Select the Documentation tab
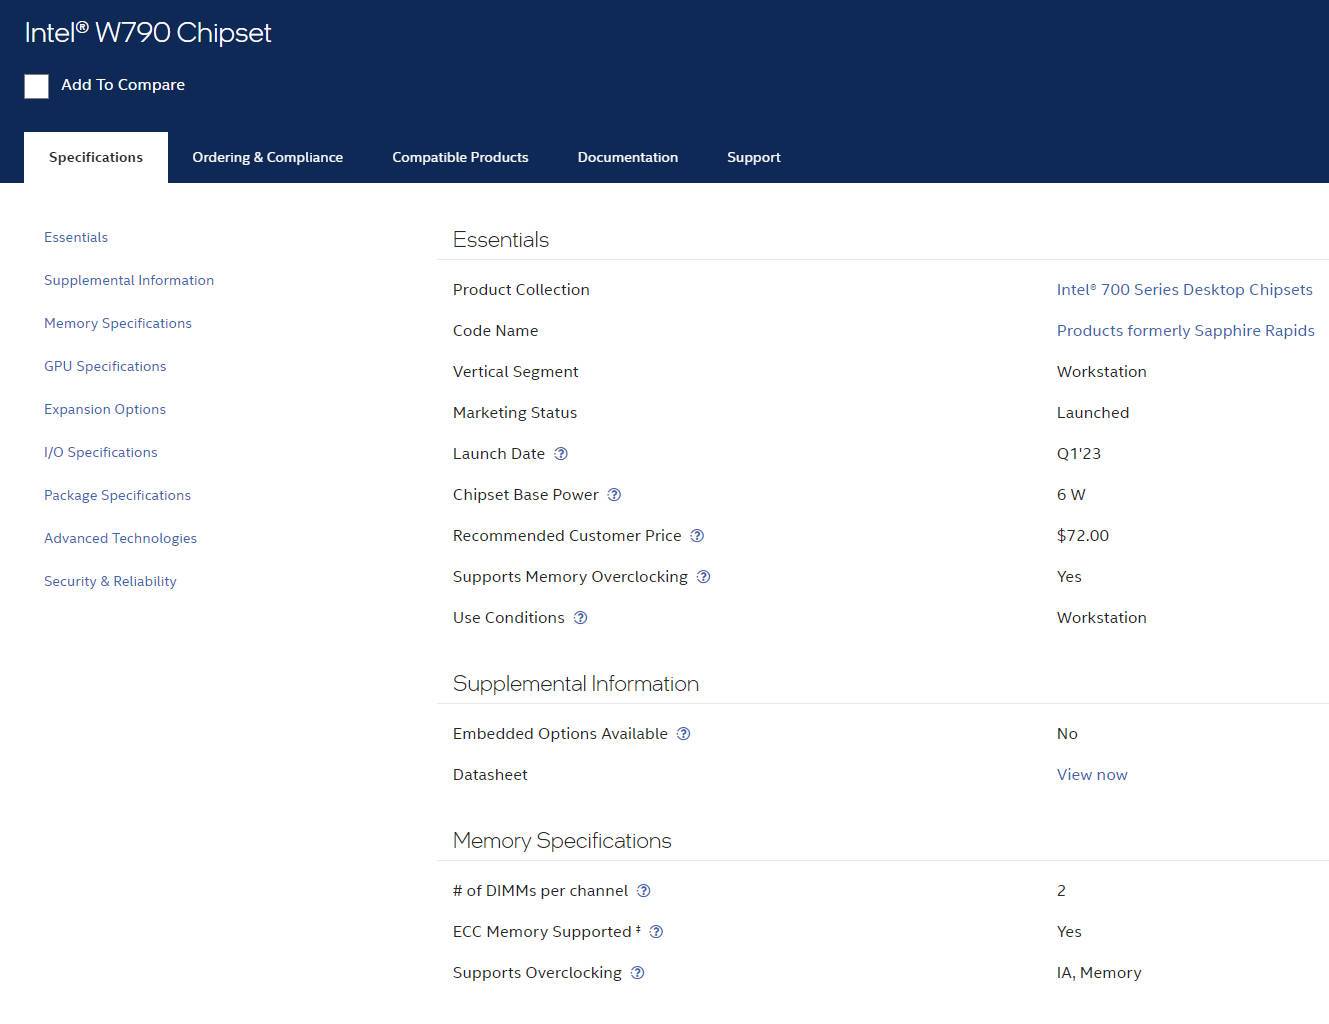The width and height of the screenshot is (1329, 1024). (x=627, y=157)
